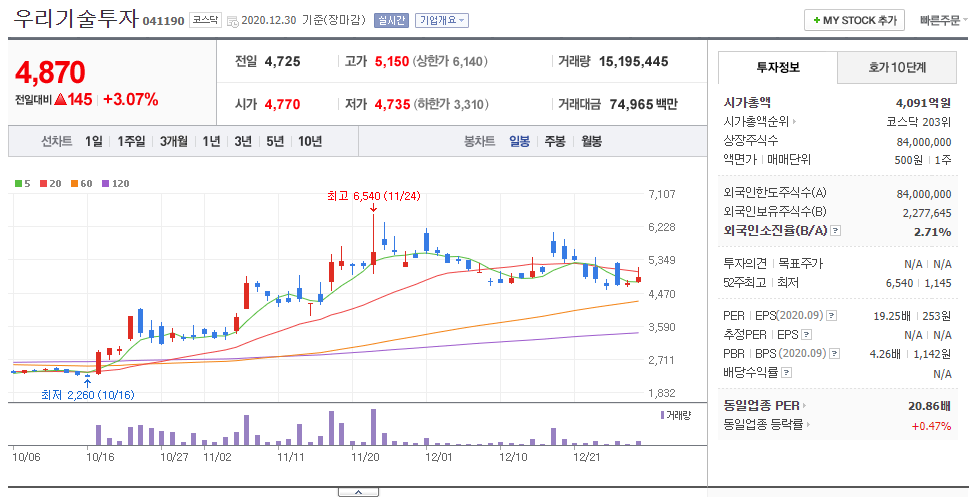Click MY STOCK 추가 button

(x=854, y=20)
